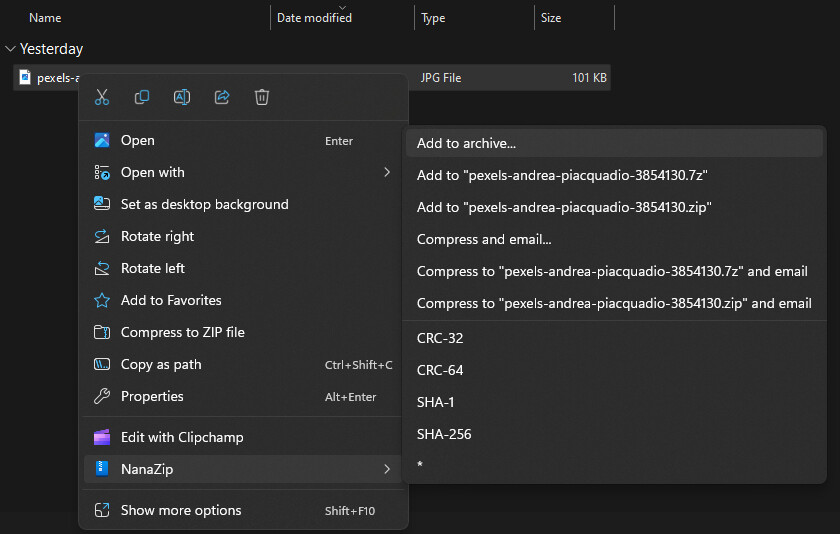The height and width of the screenshot is (534, 840).
Task: Choose Compress to ZIP file
Action: (182, 332)
